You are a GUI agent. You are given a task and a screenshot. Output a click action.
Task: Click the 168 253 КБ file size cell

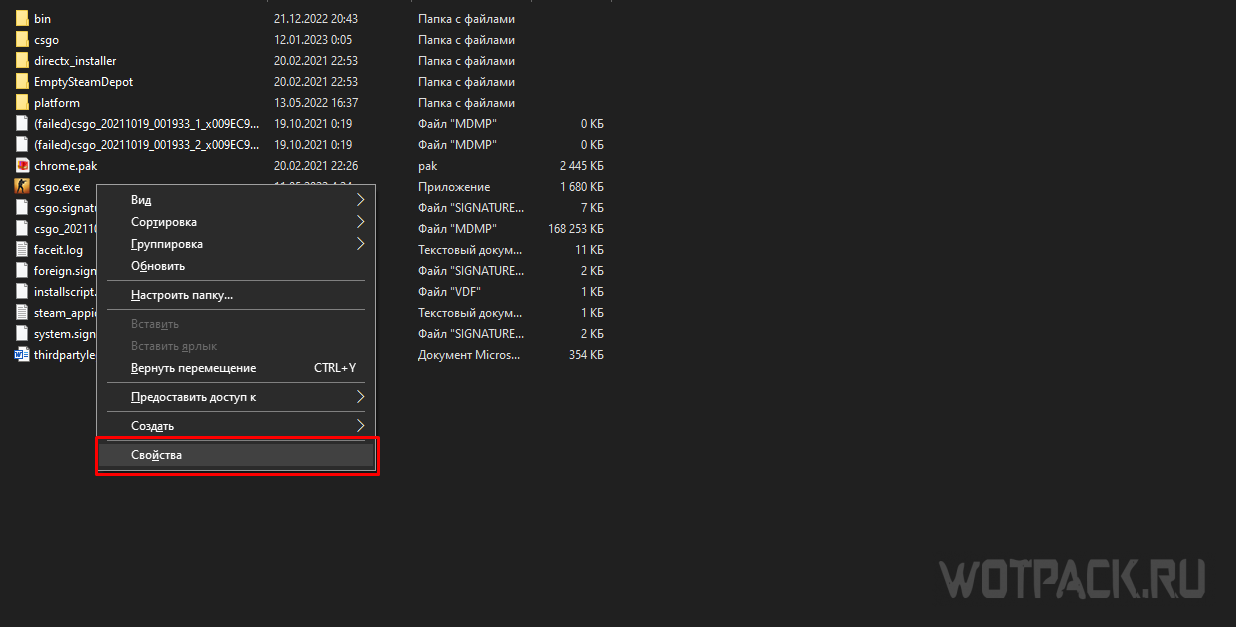point(575,229)
